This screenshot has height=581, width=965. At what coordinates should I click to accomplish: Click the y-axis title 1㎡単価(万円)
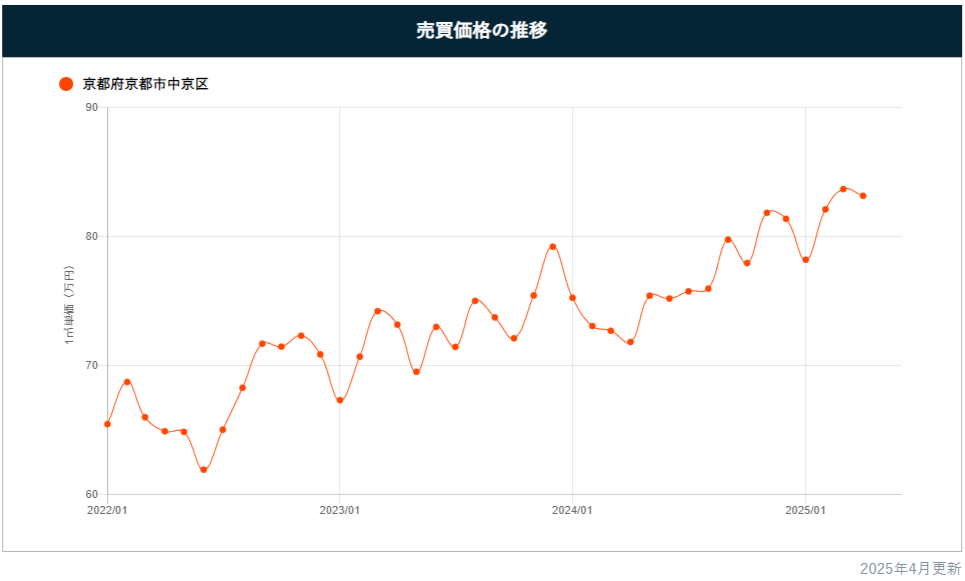(x=69, y=305)
